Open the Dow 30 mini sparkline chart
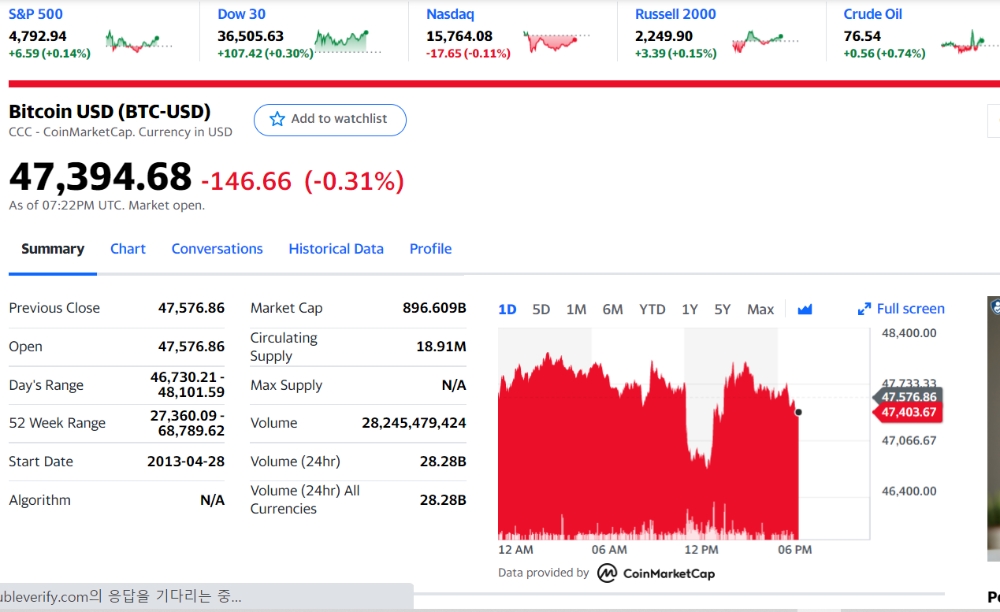 point(348,41)
